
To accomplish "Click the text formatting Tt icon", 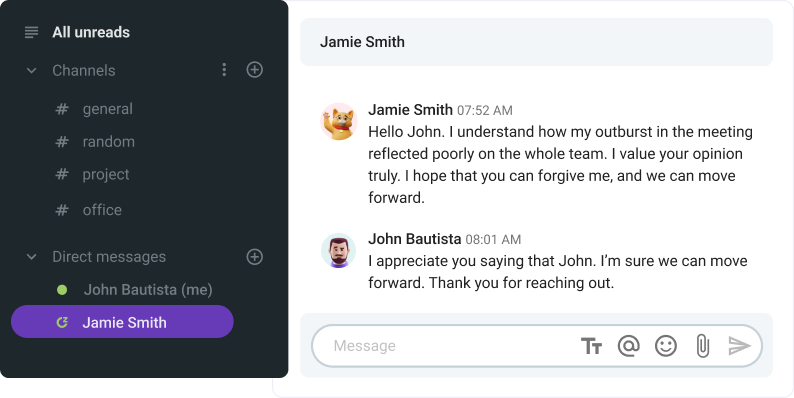I will 591,346.
